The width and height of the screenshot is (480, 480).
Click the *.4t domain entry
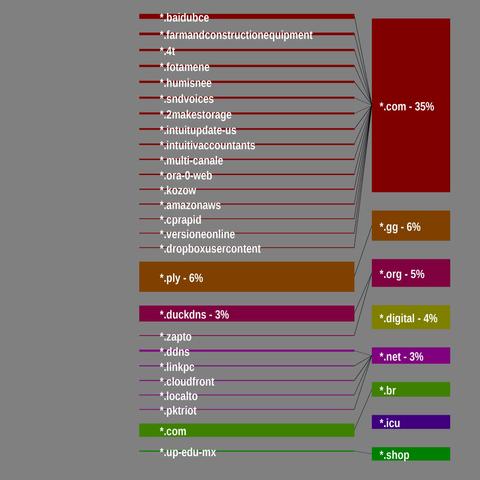[x=167, y=51]
